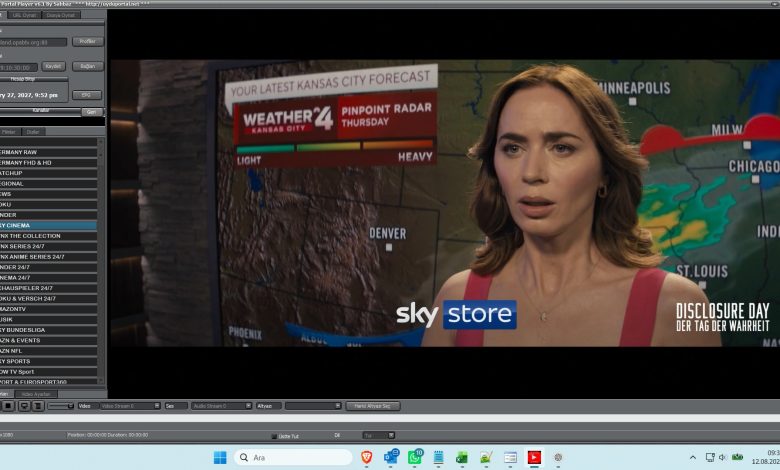Screen dimensions: 780x470
Task: Select the GERMANY FHD & HD category
Action: tap(48, 163)
